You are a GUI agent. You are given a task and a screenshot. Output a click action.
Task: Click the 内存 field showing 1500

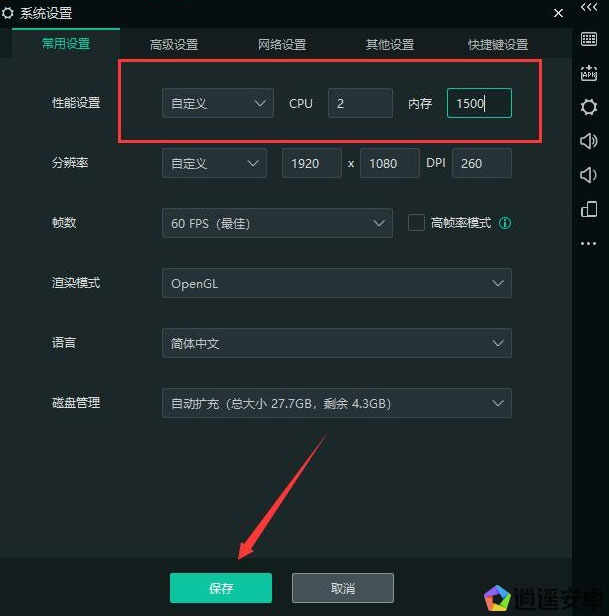click(479, 103)
